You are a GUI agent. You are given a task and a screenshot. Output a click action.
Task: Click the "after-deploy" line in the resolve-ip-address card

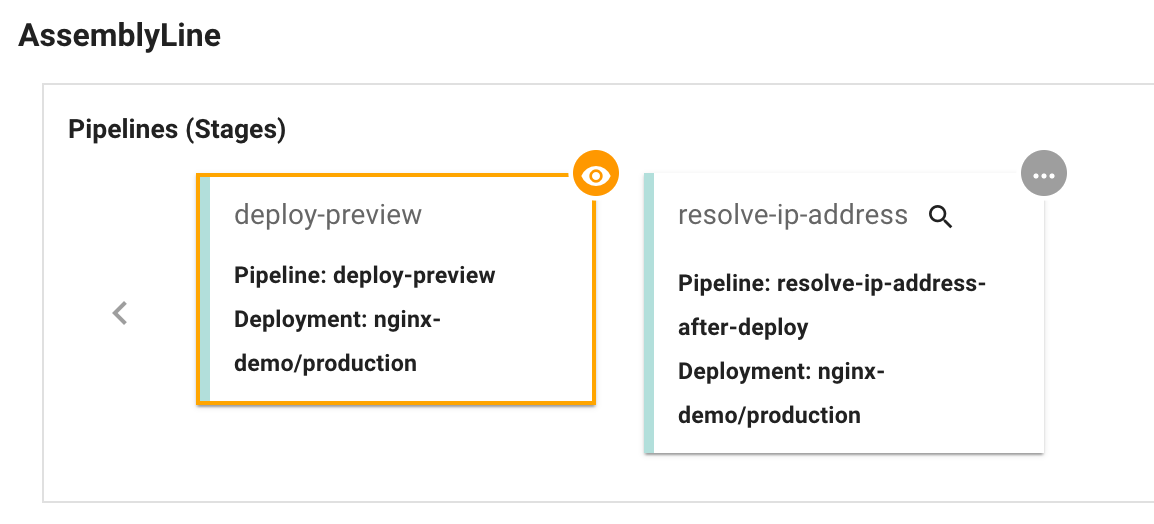point(743,327)
